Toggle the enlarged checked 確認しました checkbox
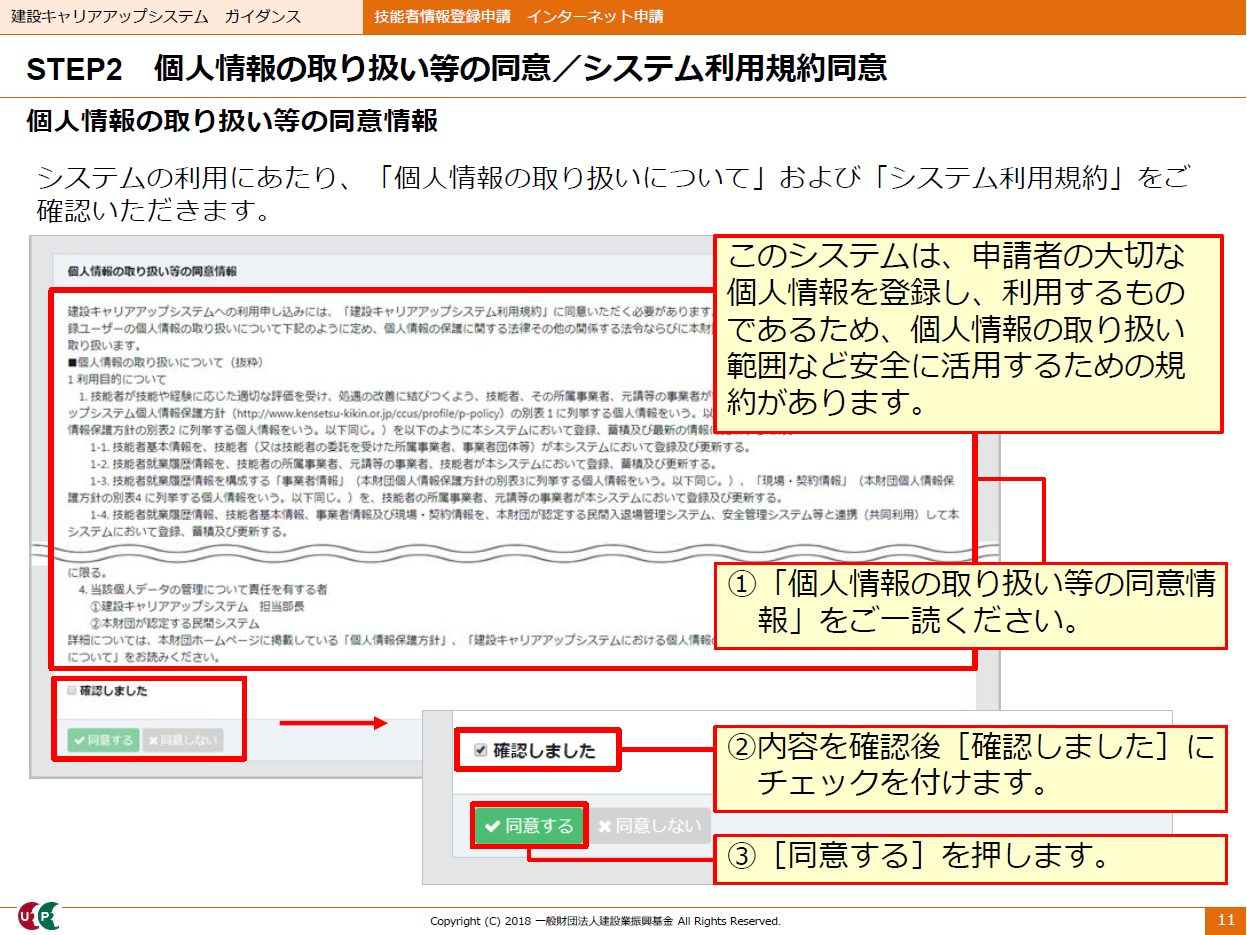Viewport: 1247px width, 935px height. point(481,750)
